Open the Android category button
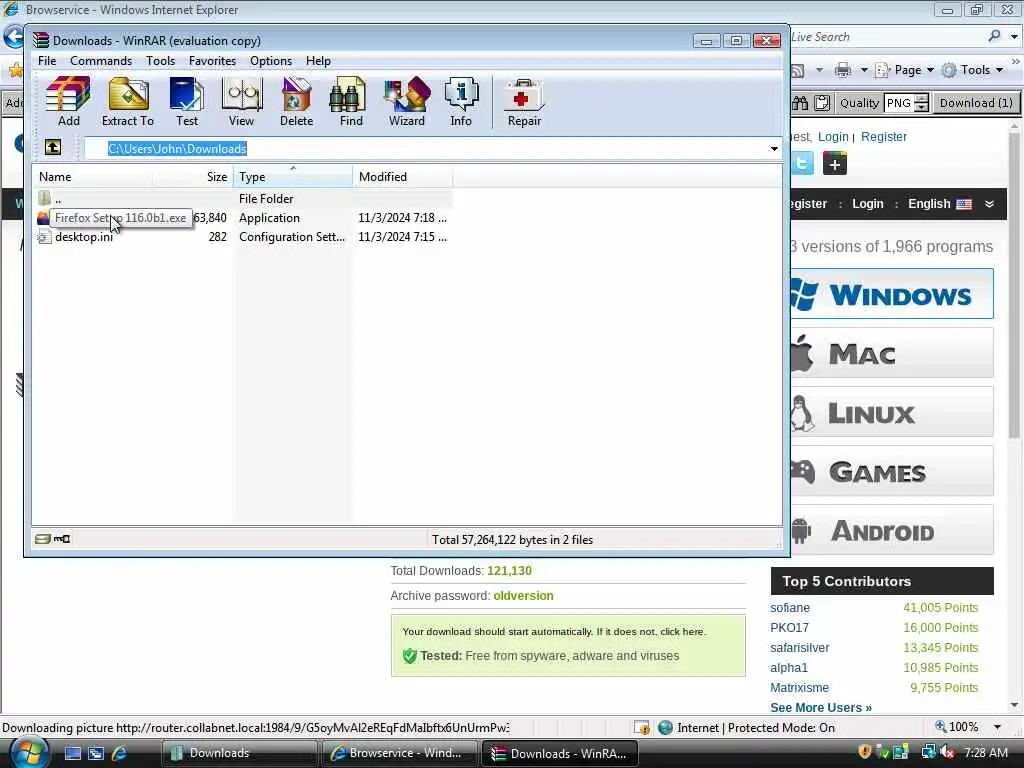The width and height of the screenshot is (1024, 768). (891, 530)
